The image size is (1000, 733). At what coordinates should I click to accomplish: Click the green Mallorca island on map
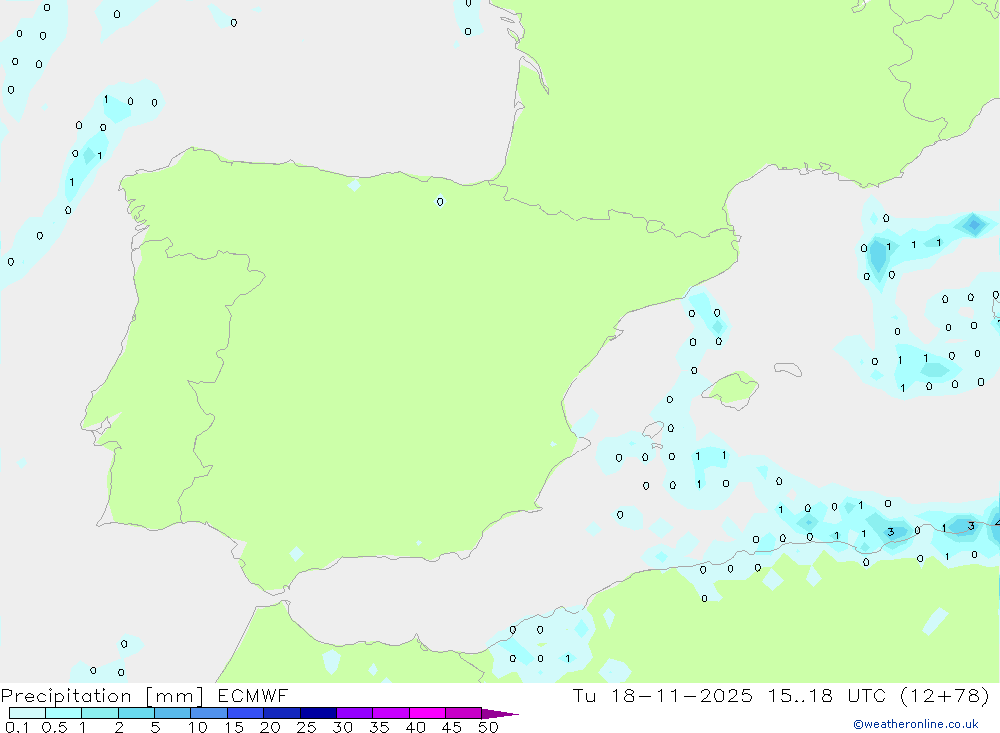[732, 388]
